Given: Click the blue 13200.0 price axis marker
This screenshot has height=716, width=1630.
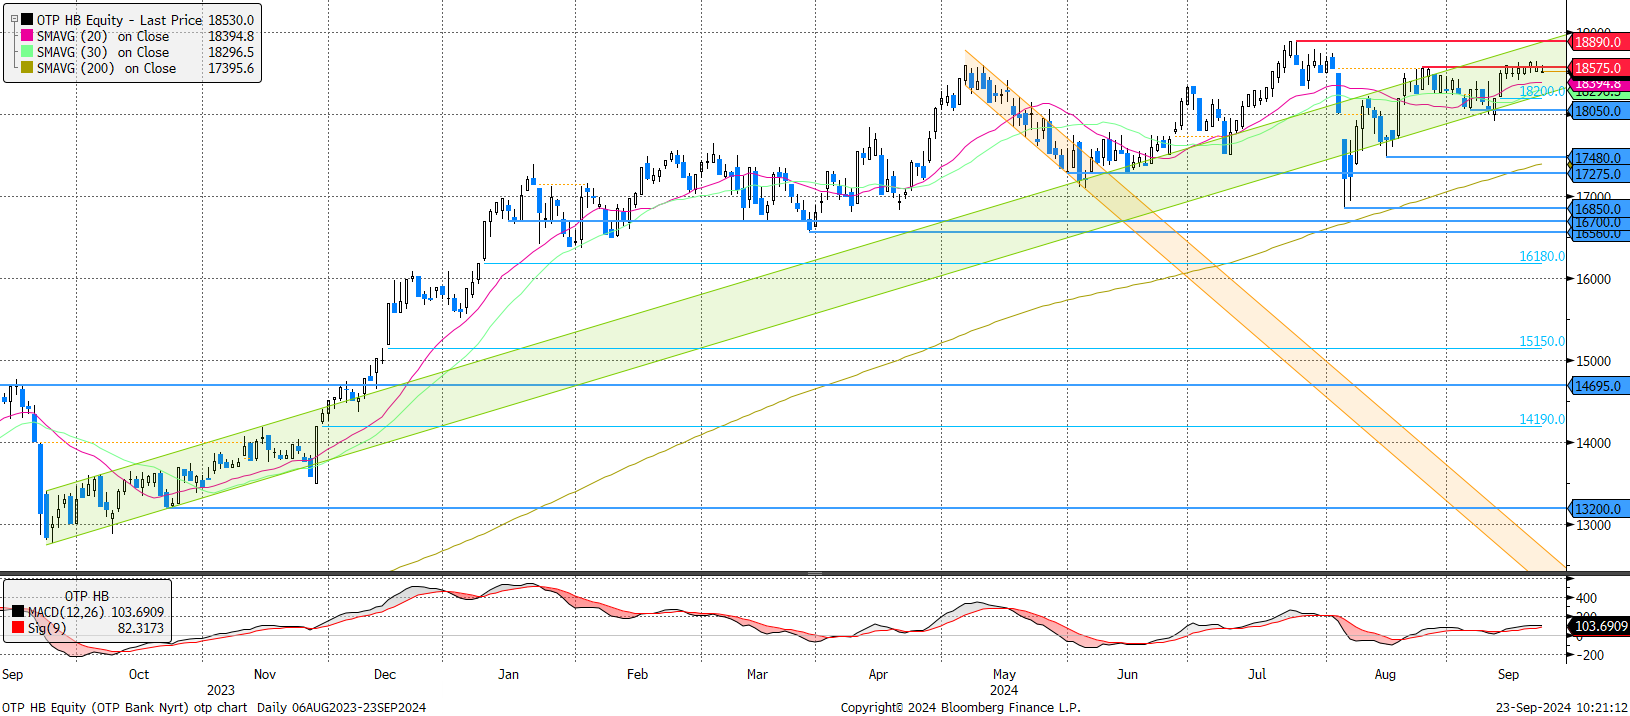Looking at the screenshot, I should [x=1598, y=509].
